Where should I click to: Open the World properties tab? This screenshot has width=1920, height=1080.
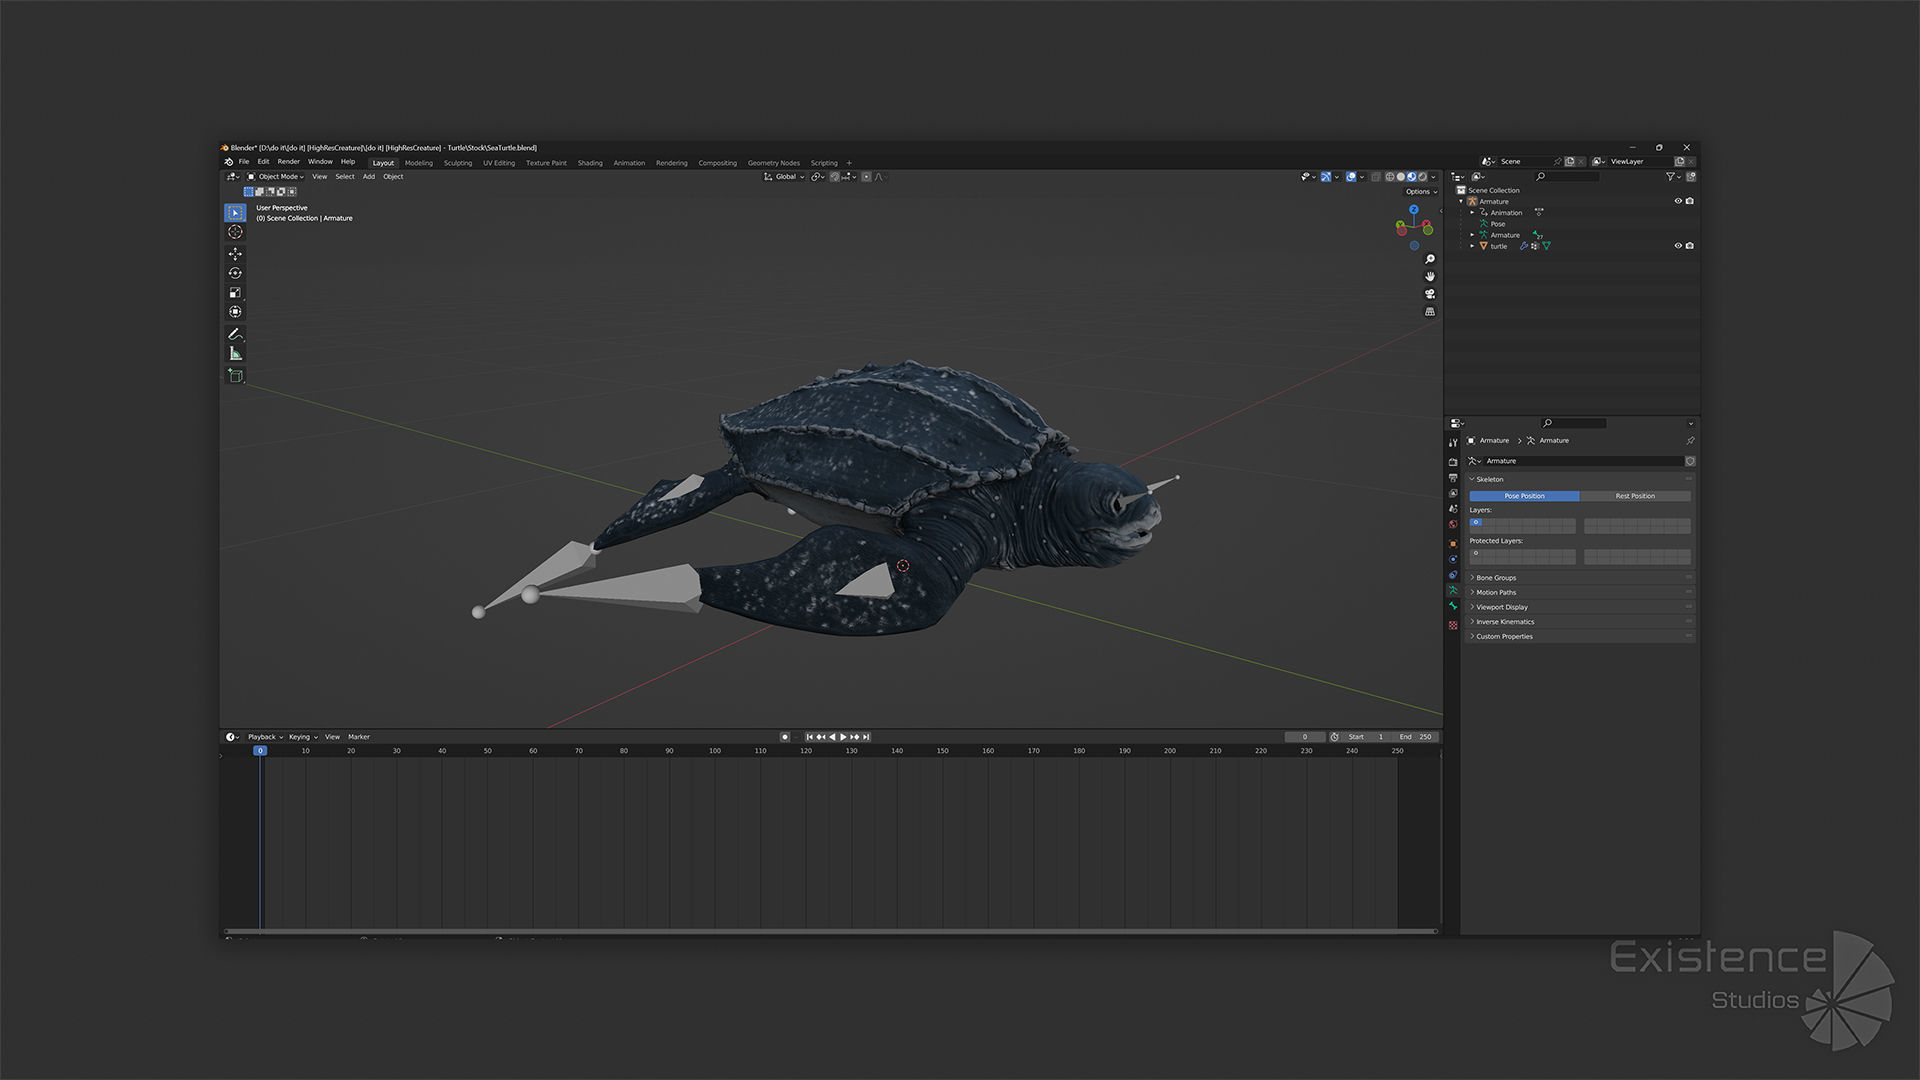click(x=1453, y=524)
